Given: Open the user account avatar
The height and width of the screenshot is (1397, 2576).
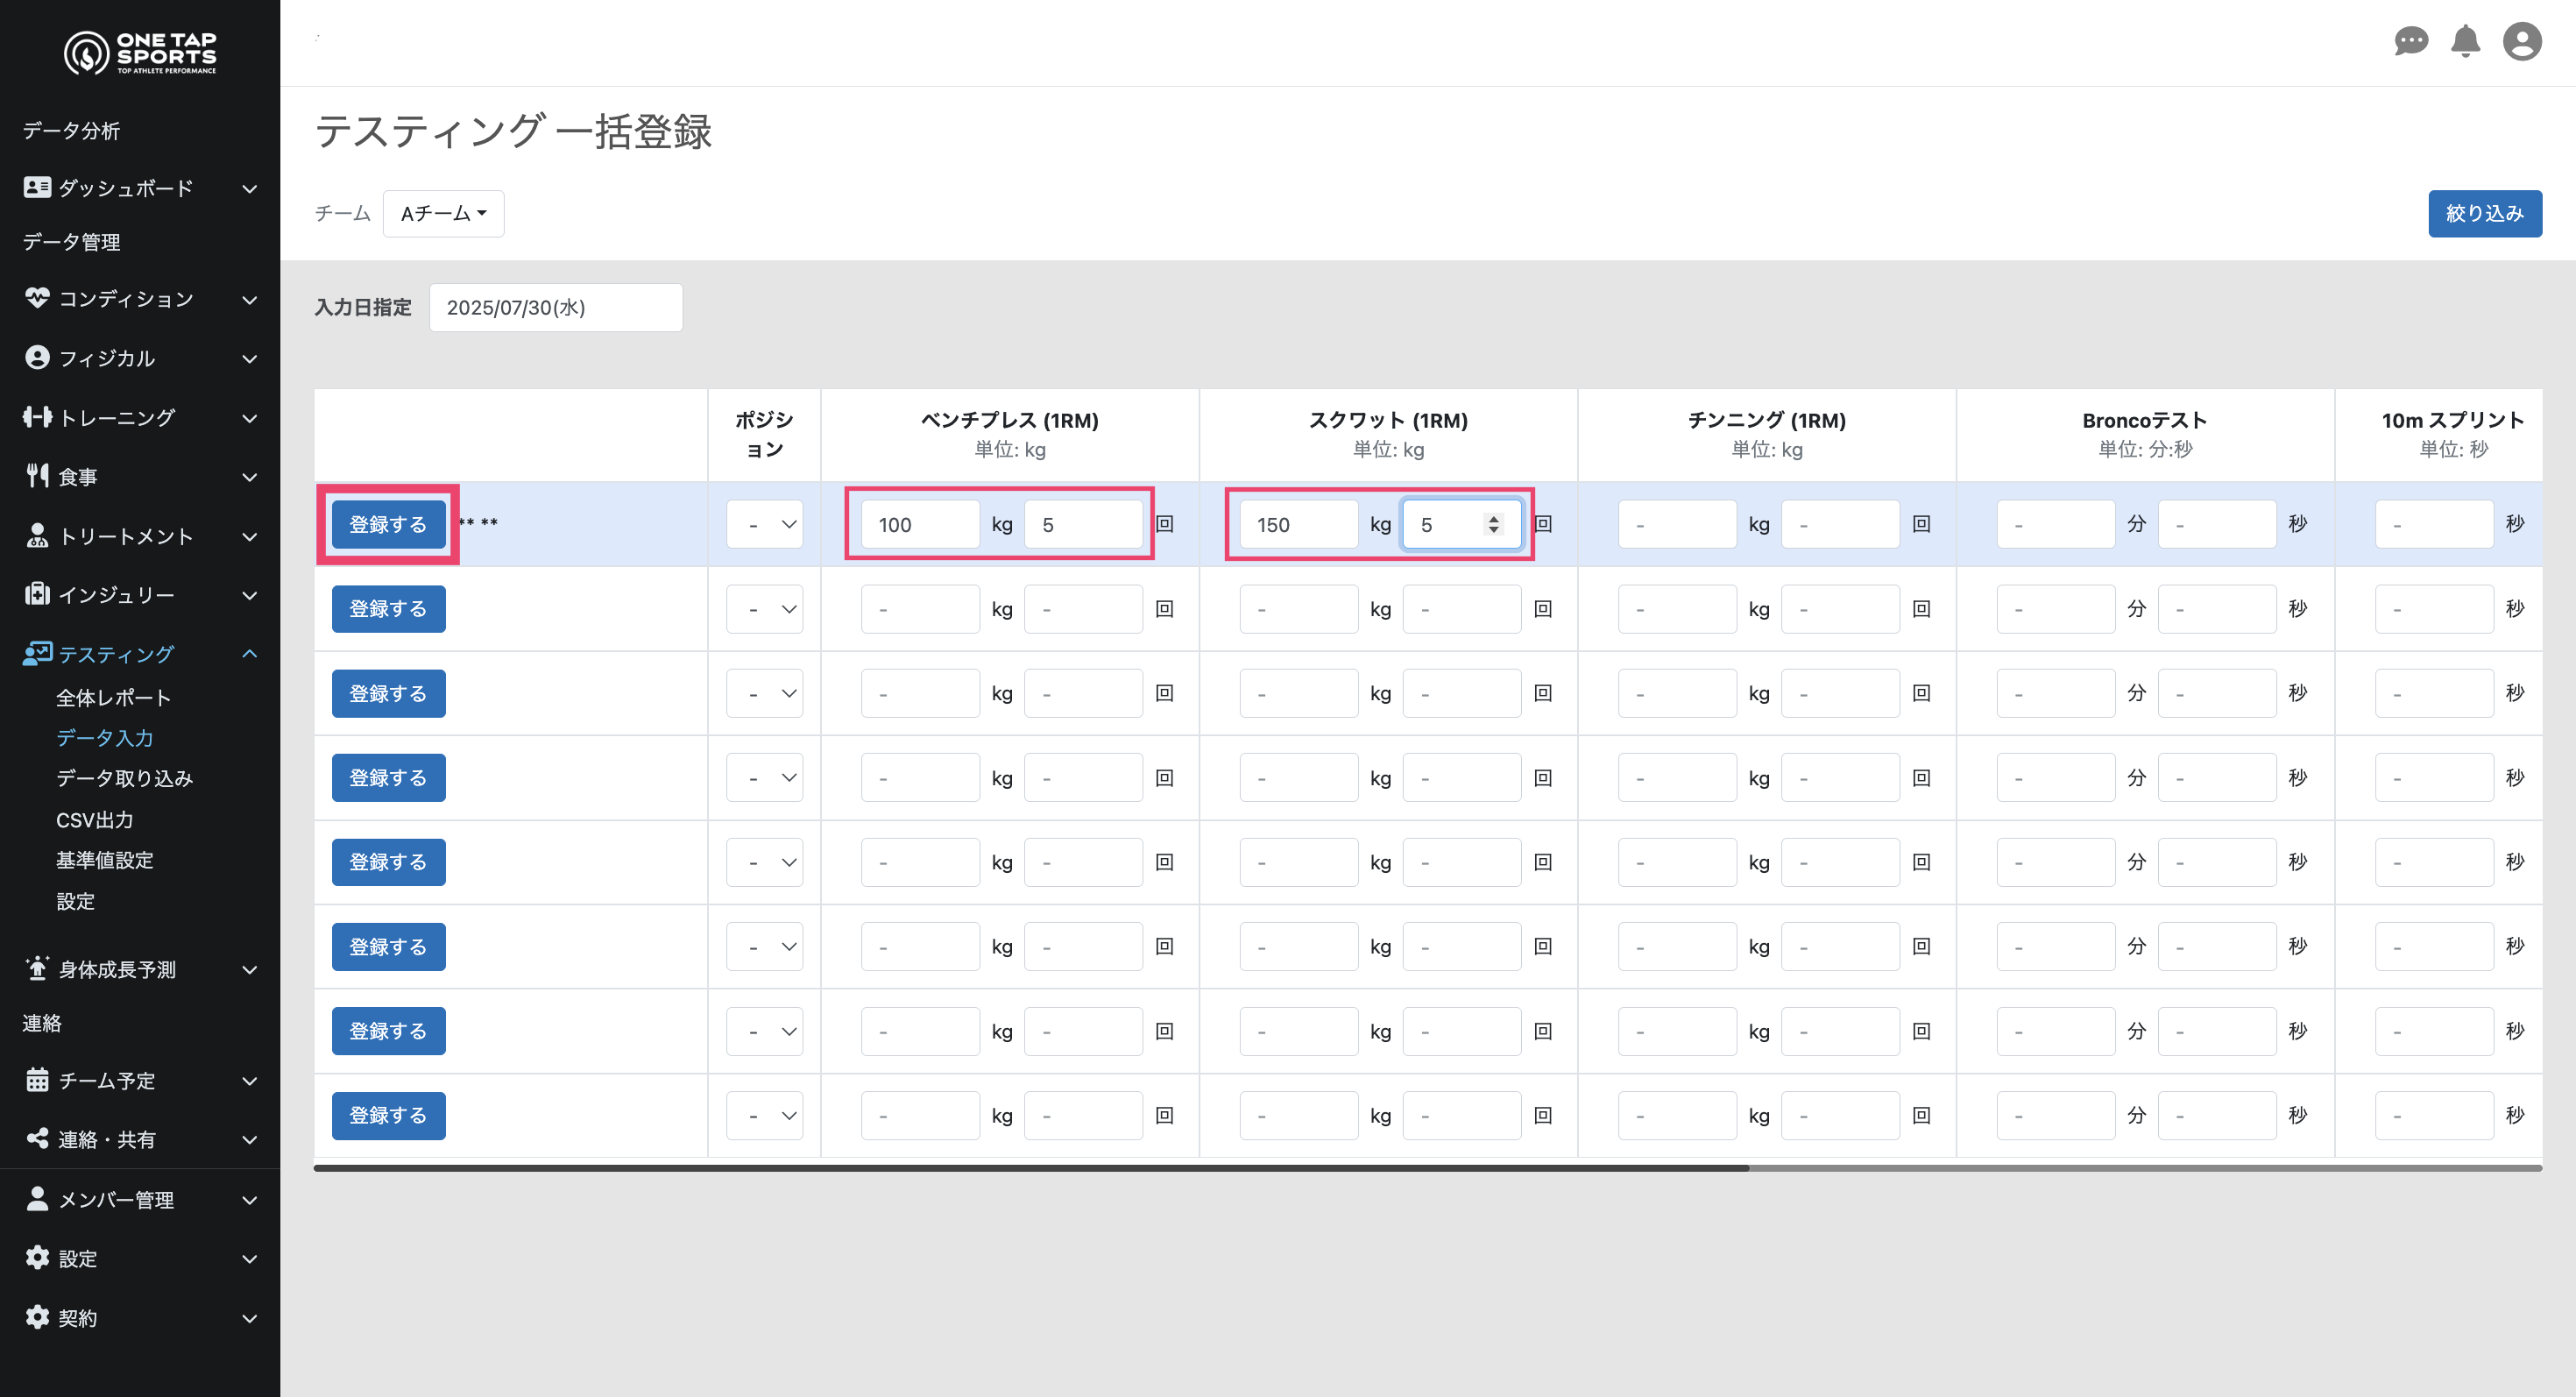Looking at the screenshot, I should pyautogui.click(x=2522, y=41).
